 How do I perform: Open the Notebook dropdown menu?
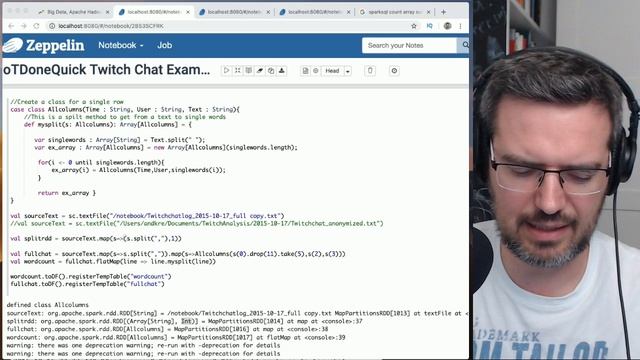click(x=121, y=45)
